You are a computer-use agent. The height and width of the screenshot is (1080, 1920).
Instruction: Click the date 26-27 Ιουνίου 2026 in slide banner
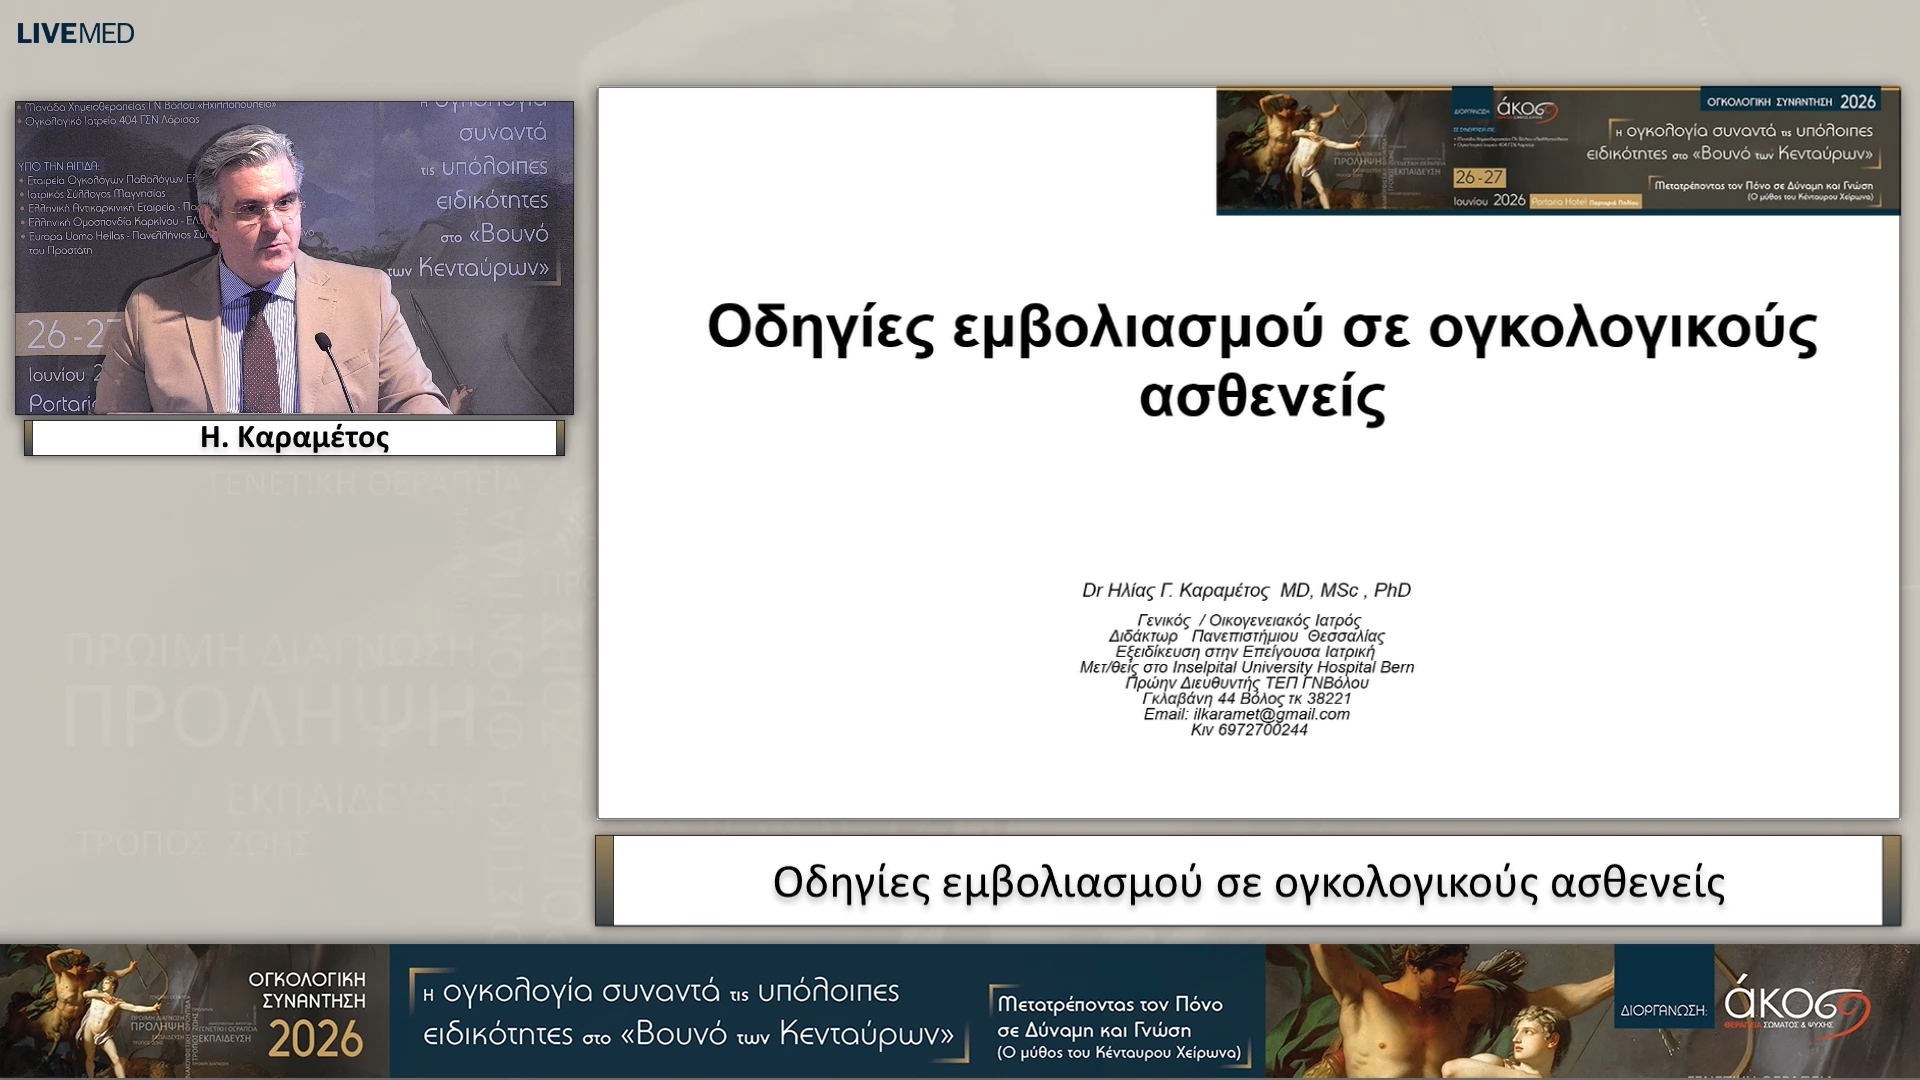tap(1489, 188)
